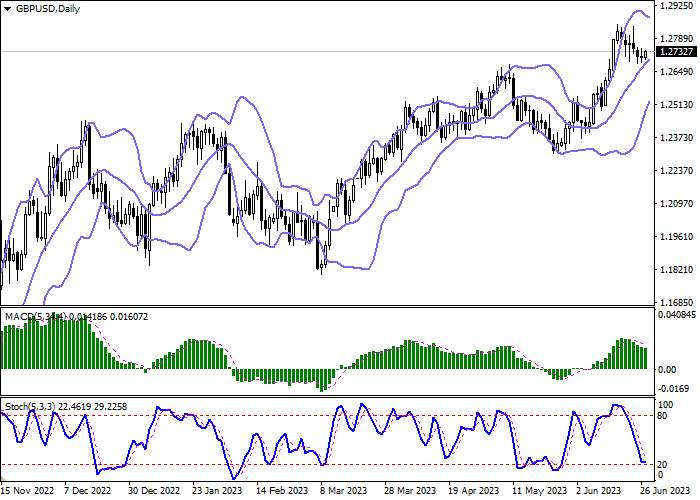
Task: Click the 1.22370 price scale value
Action: 676,171
